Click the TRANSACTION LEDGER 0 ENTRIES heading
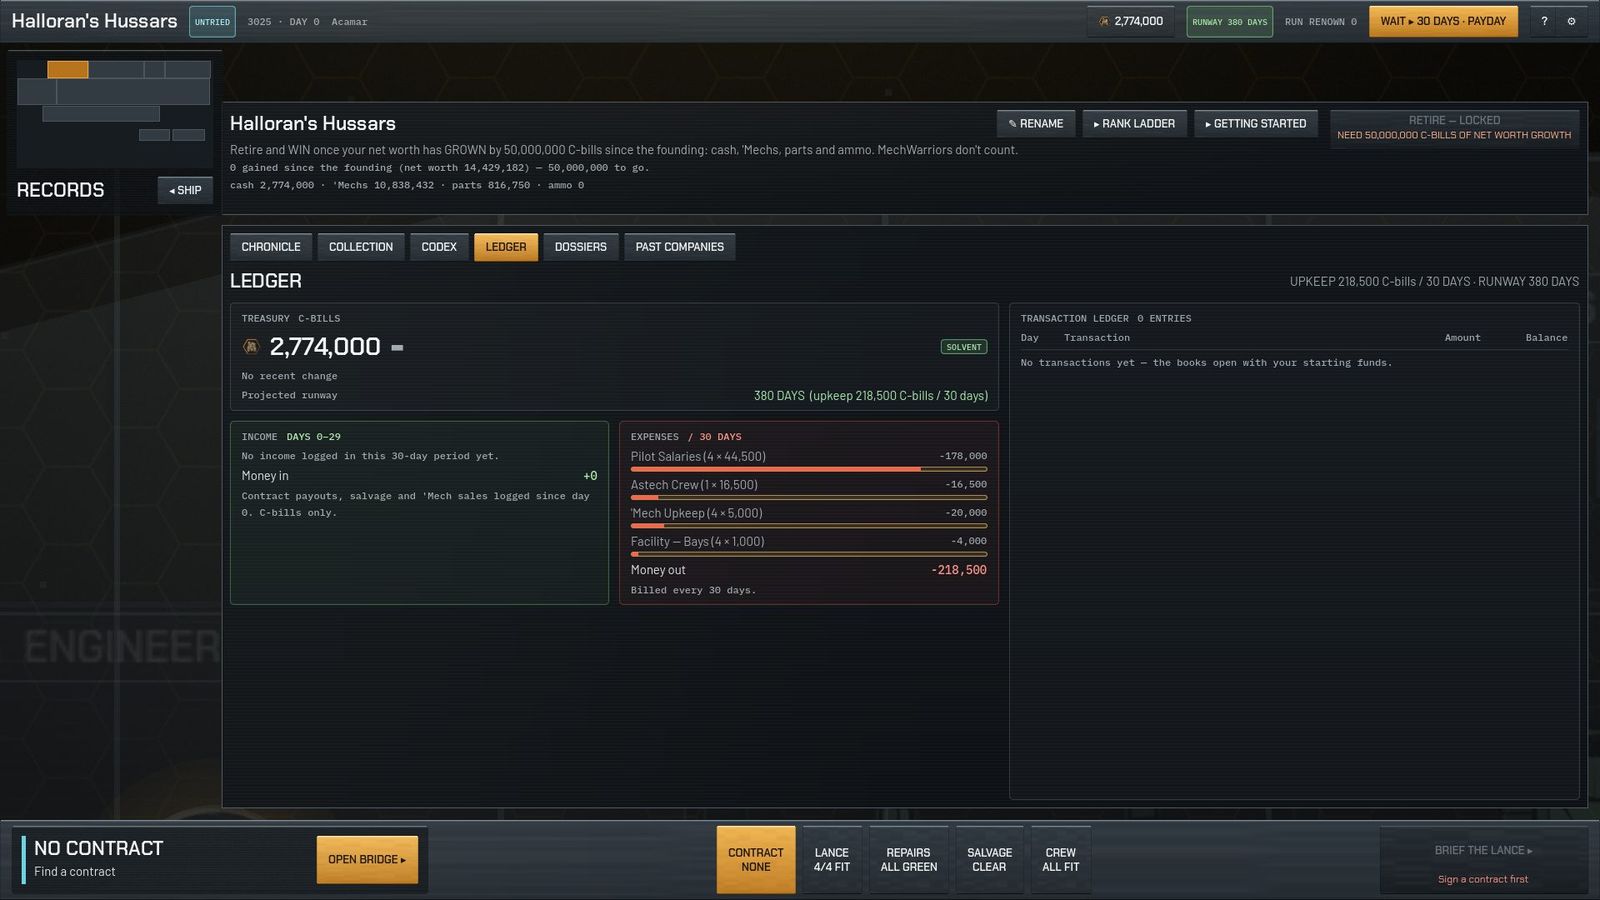Image resolution: width=1600 pixels, height=900 pixels. [1106, 319]
